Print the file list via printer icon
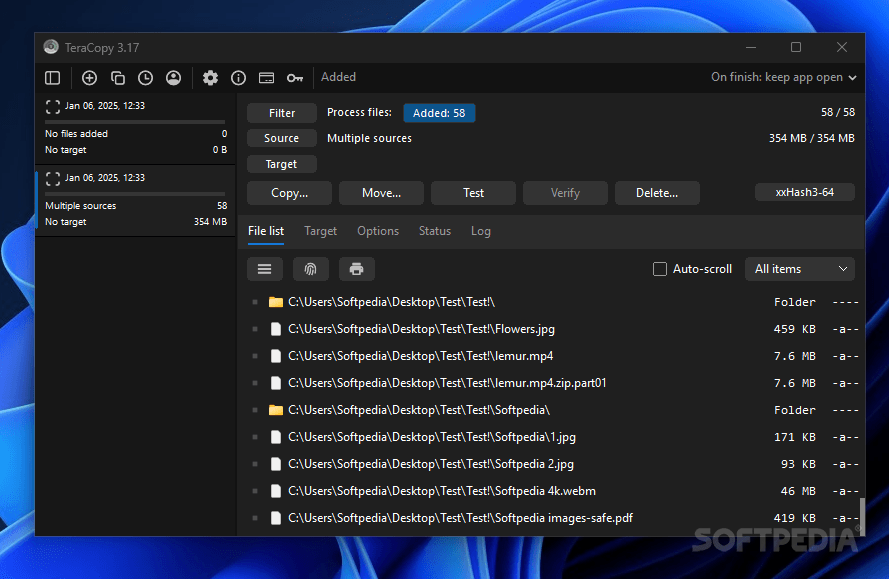 (x=356, y=268)
